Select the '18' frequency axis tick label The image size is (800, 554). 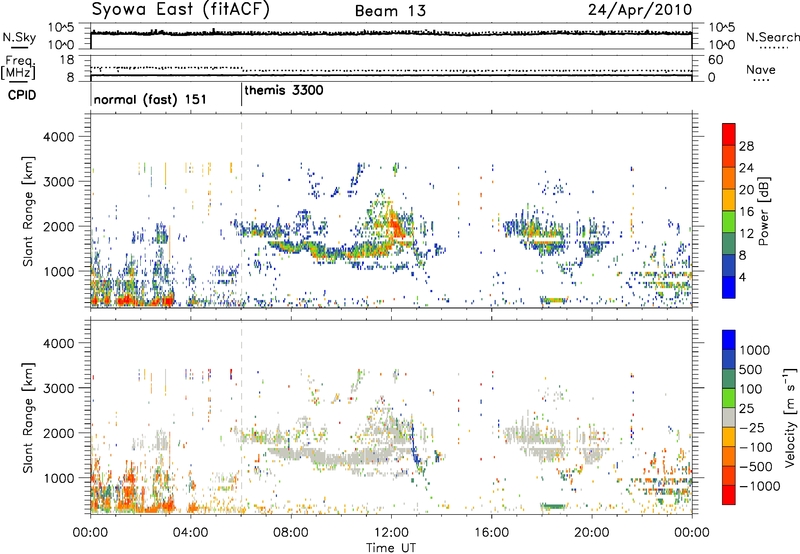point(67,60)
